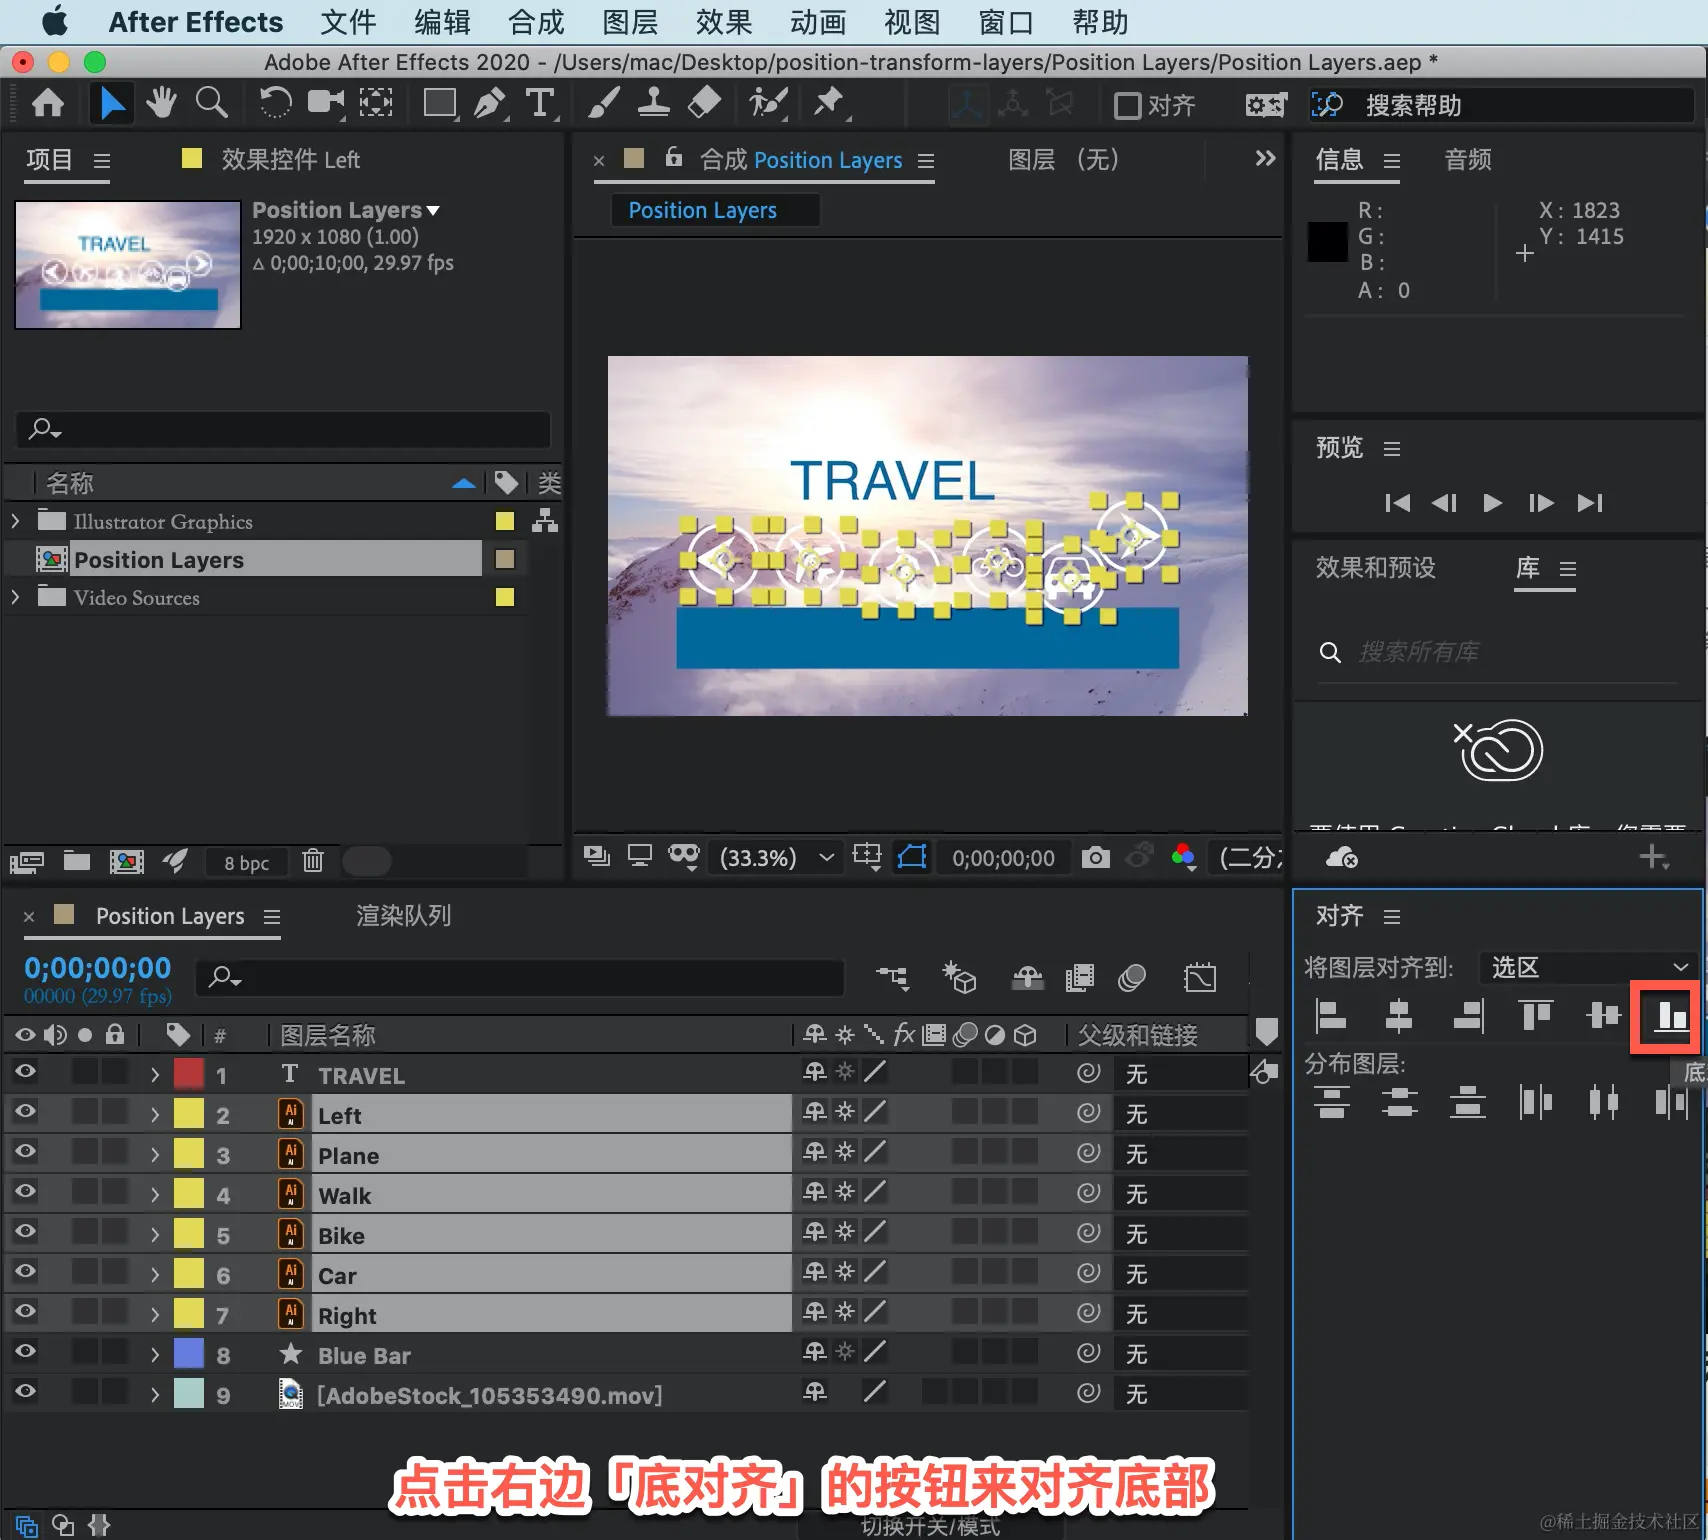This screenshot has height=1540, width=1708.
Task: Select the Puppet Pin tool
Action: click(x=829, y=103)
